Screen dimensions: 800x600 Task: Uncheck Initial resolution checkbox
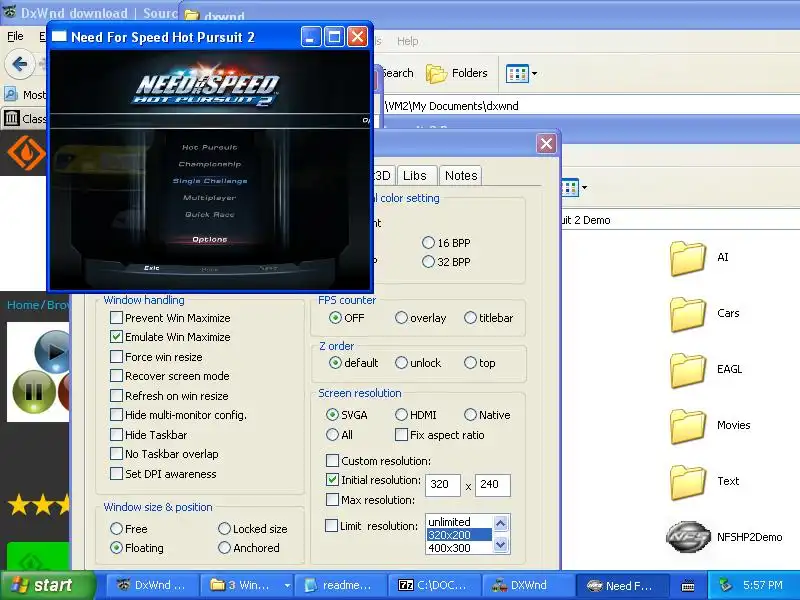(332, 480)
